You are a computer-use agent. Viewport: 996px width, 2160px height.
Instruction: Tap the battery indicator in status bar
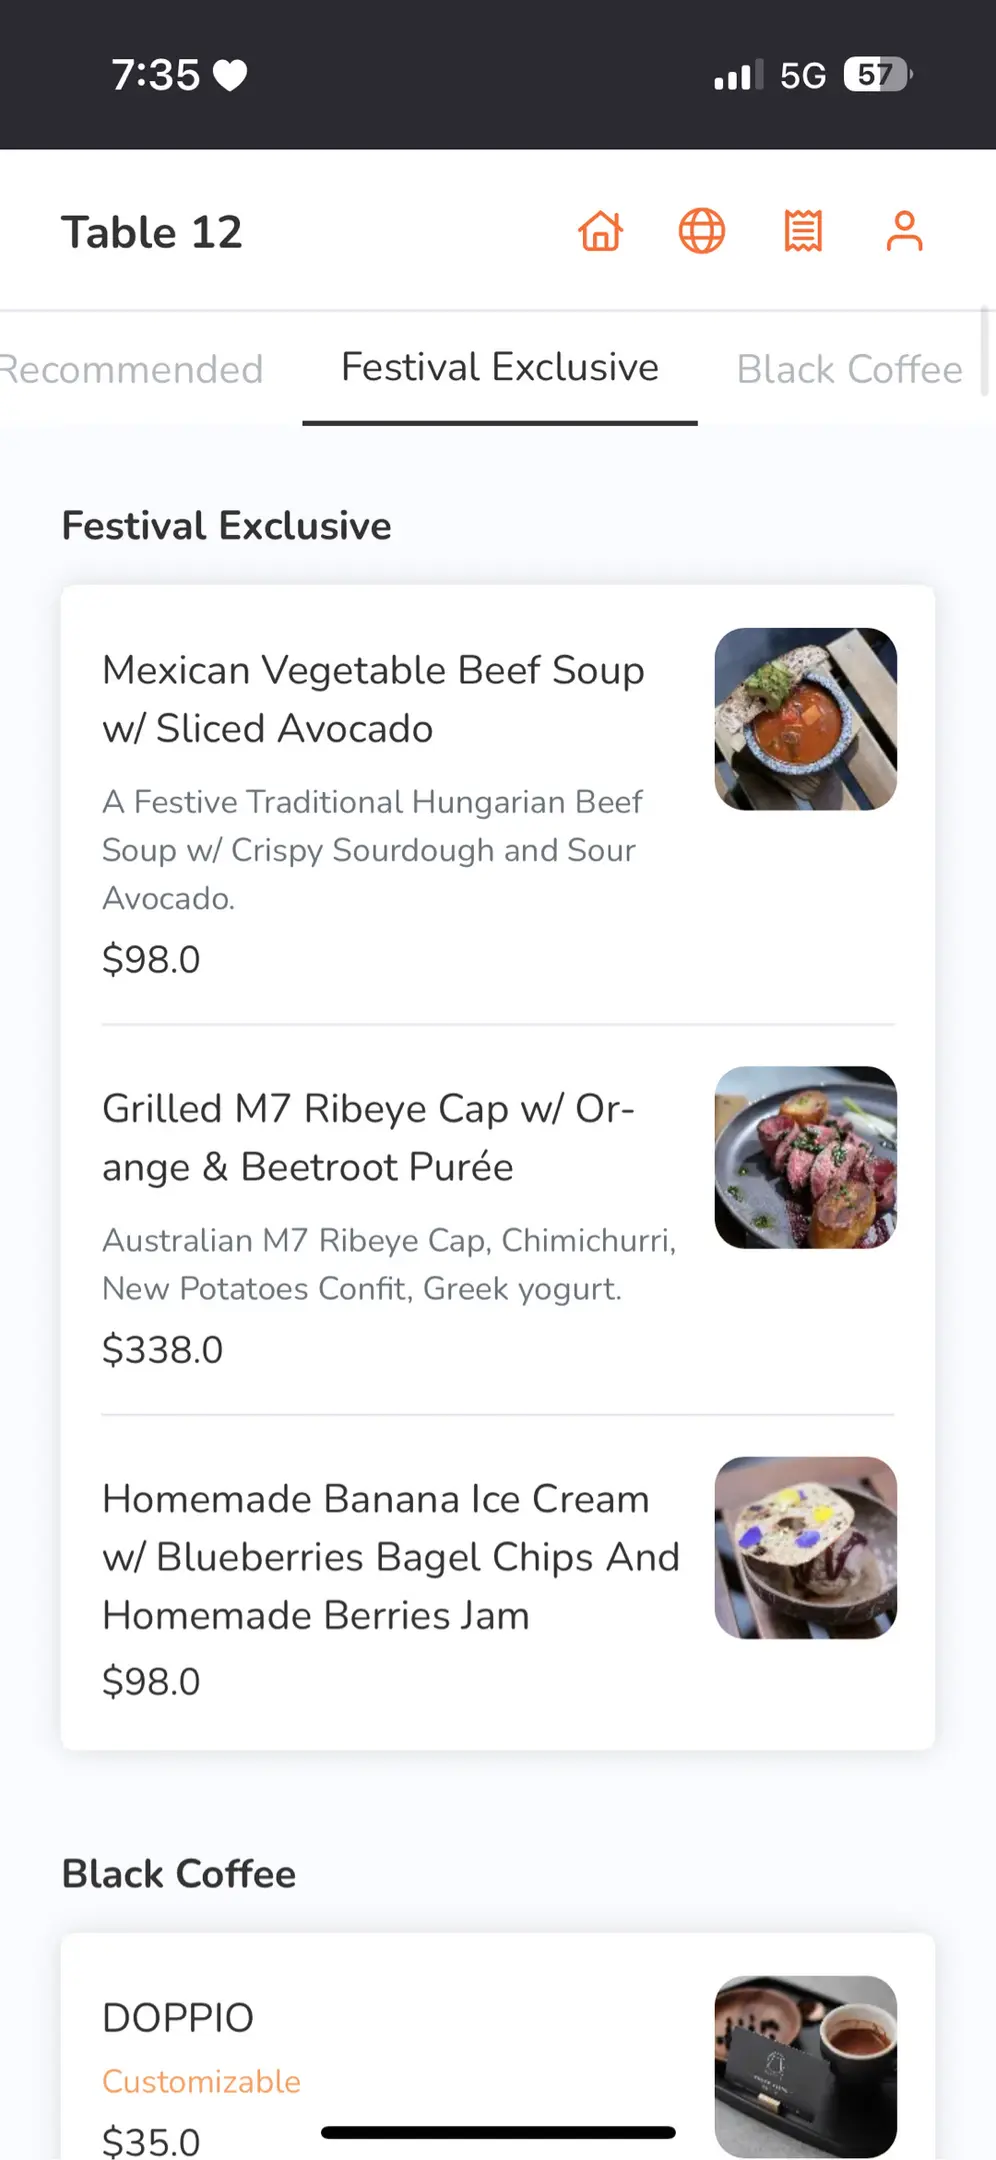click(x=877, y=75)
